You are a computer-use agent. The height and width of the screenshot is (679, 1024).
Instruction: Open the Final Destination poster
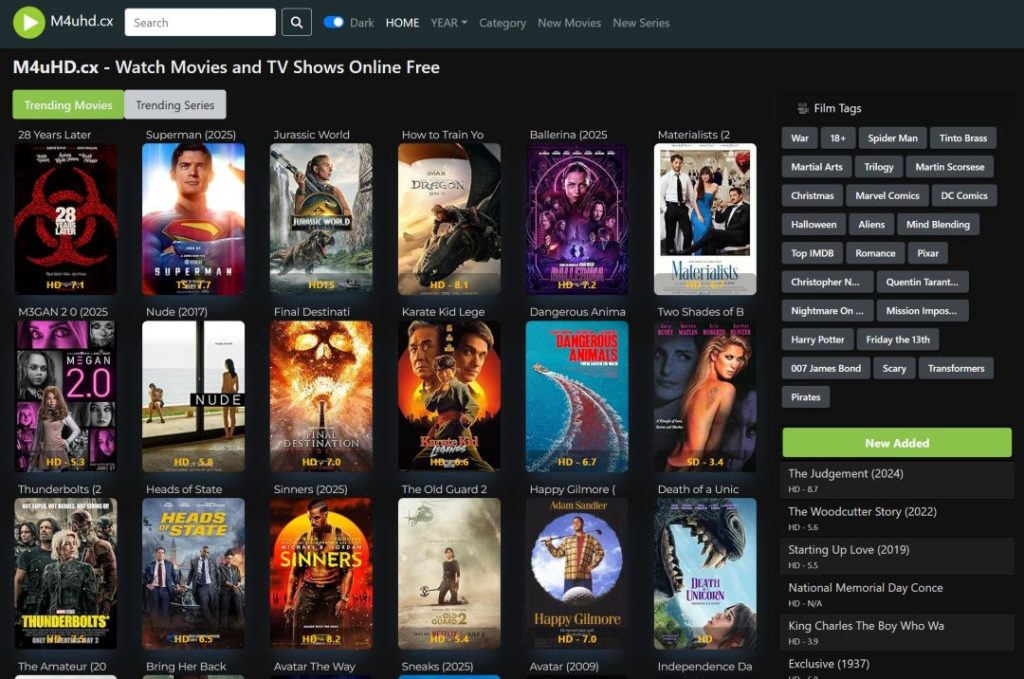point(321,396)
